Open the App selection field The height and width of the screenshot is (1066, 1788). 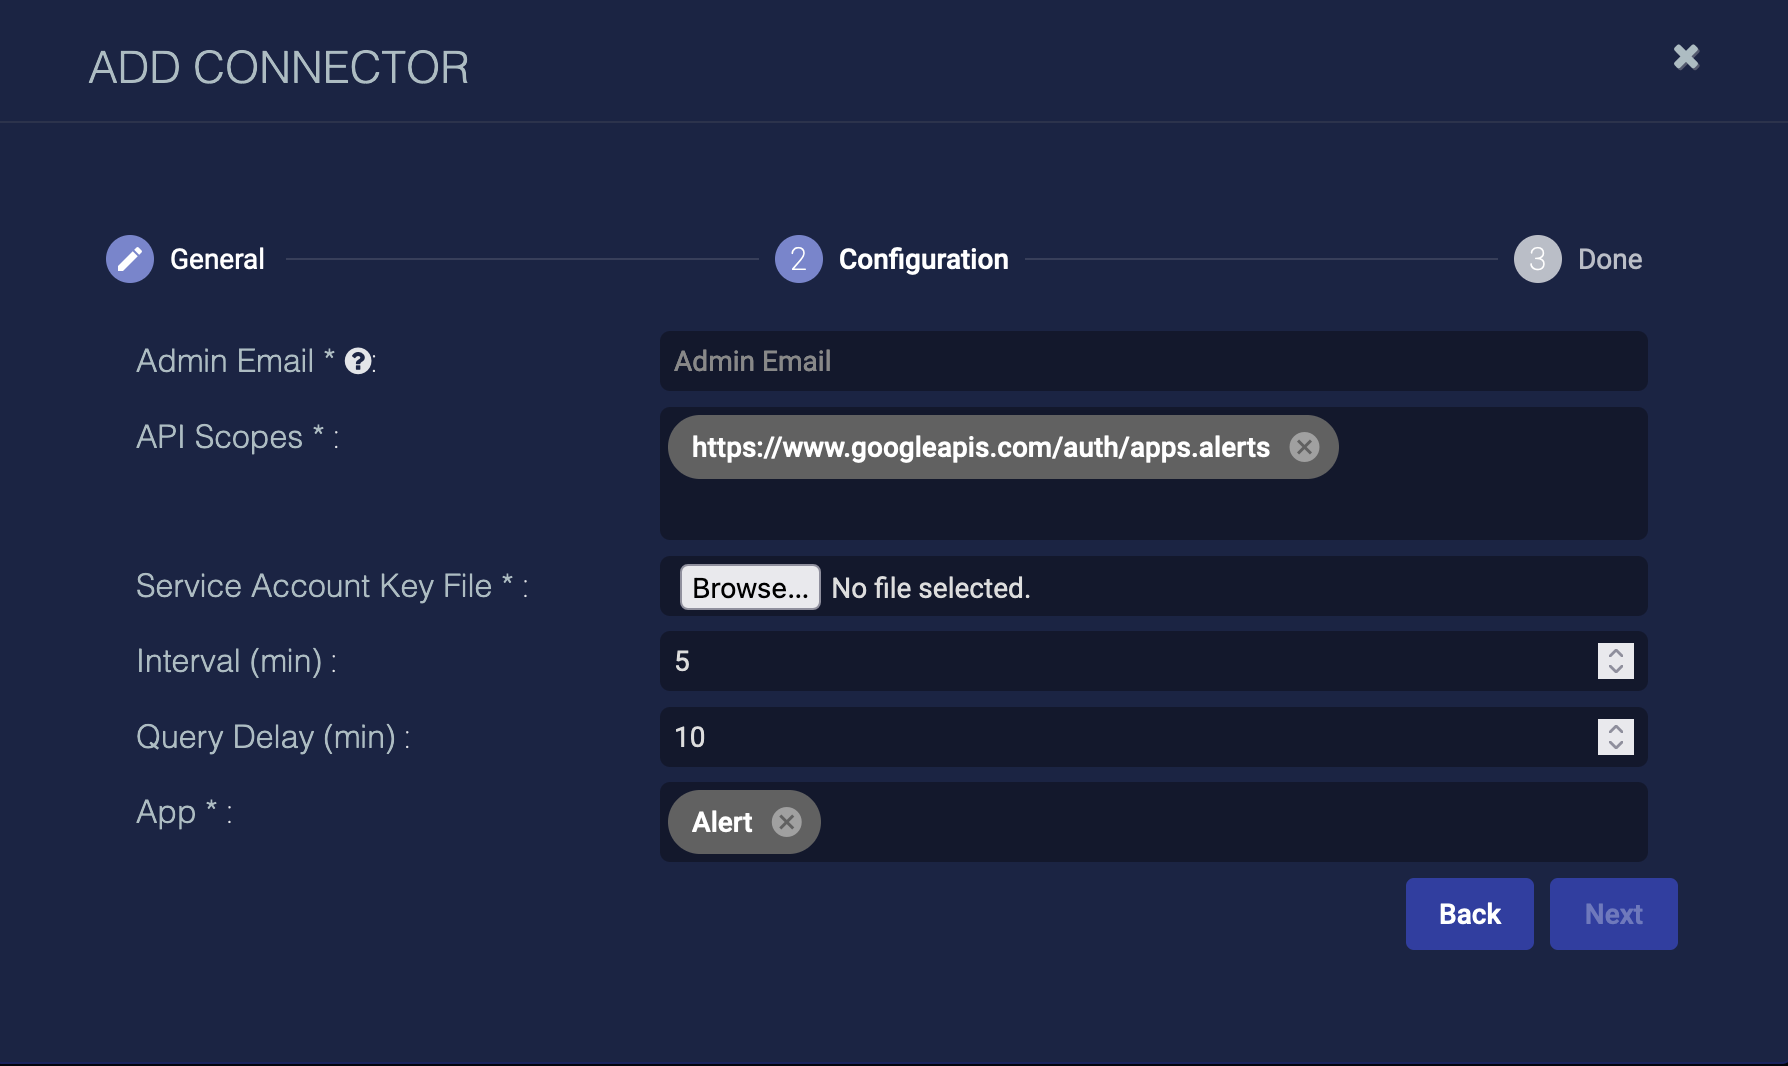click(1230, 822)
